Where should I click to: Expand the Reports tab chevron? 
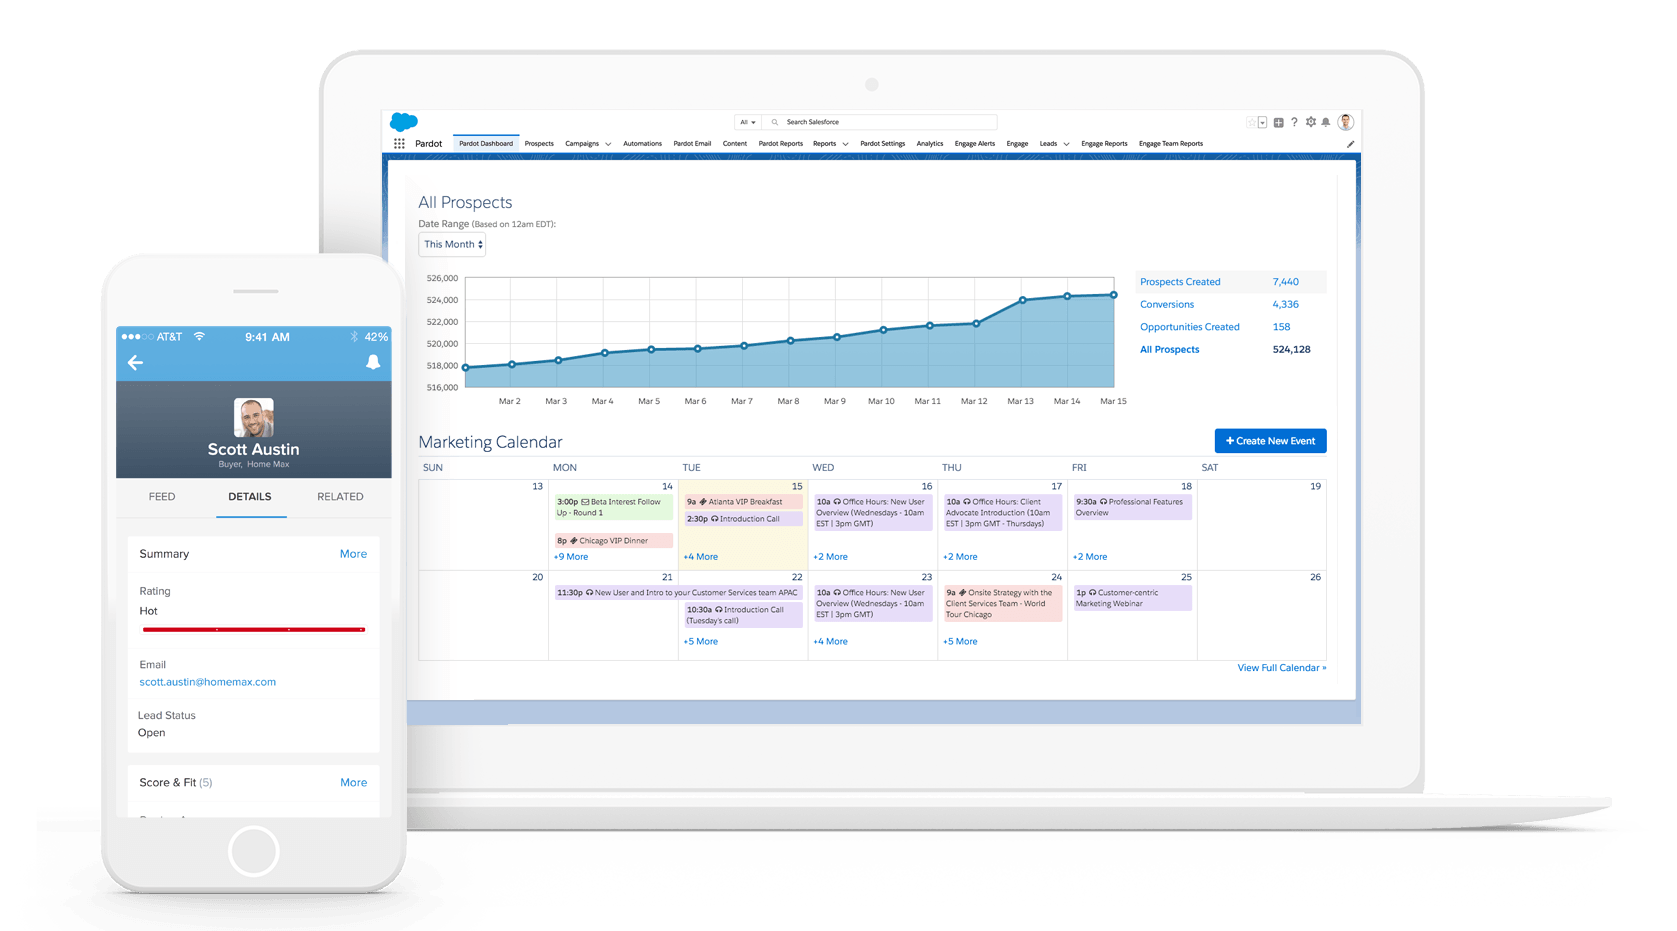[x=845, y=144]
